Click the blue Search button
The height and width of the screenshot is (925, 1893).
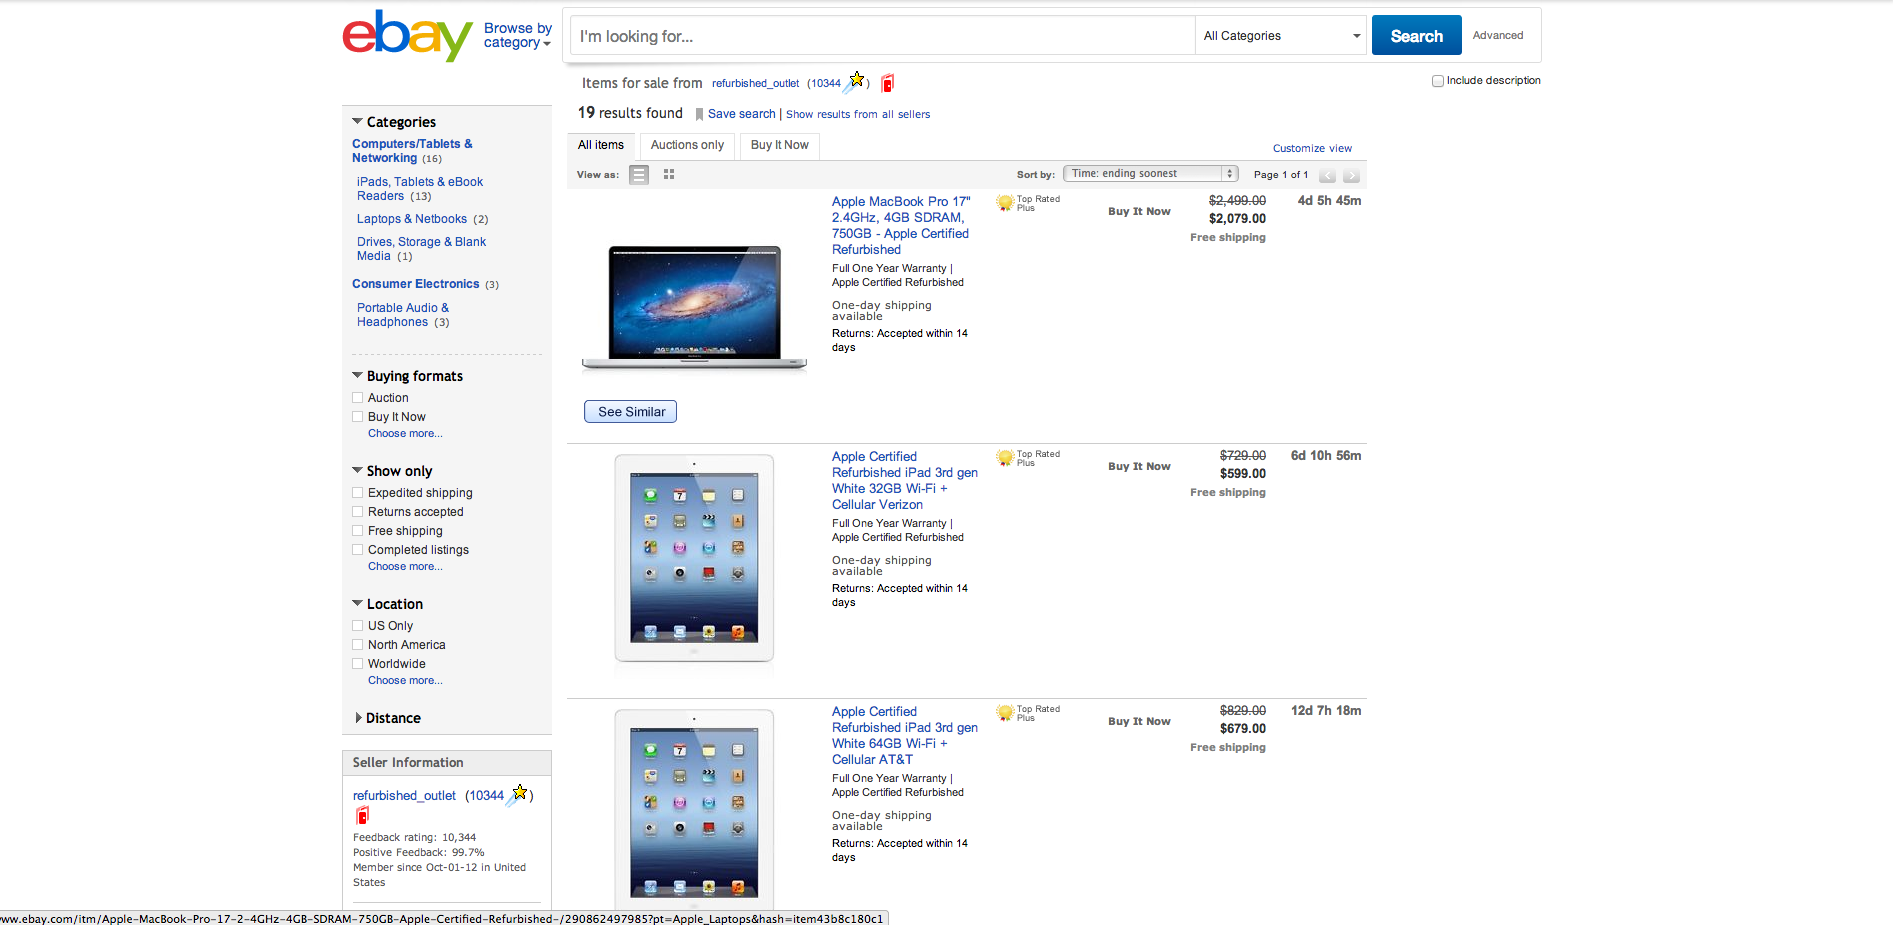[x=1417, y=36]
